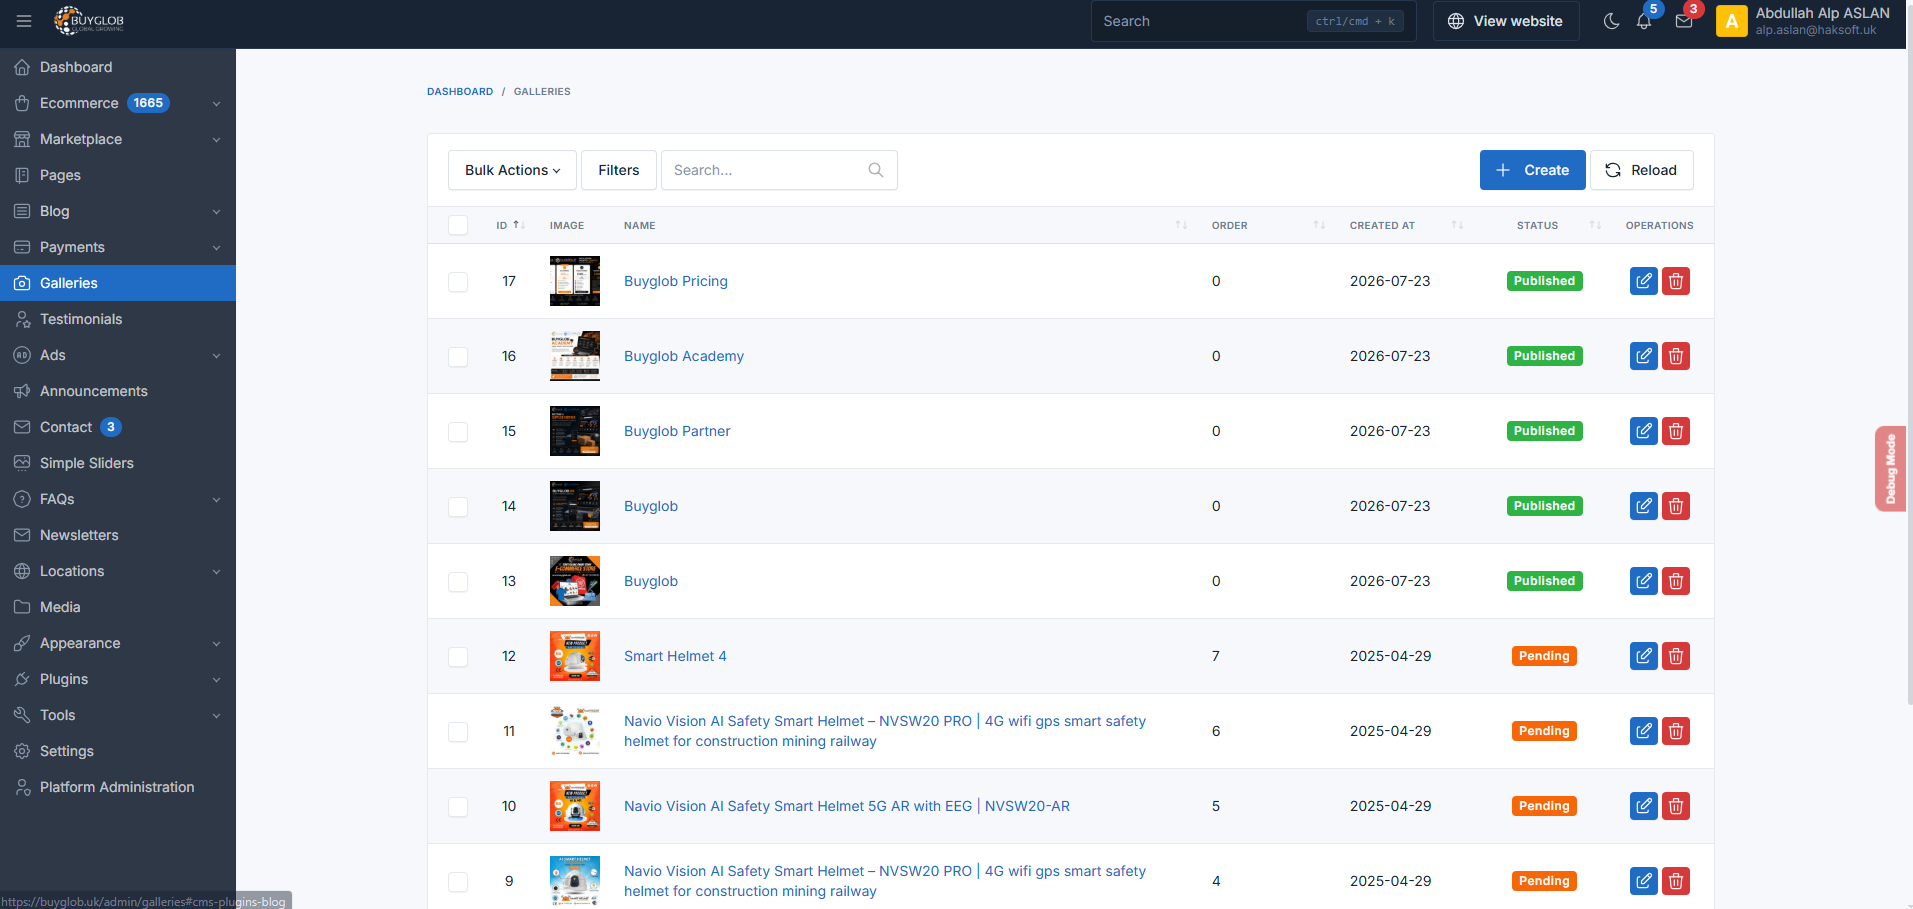Check the Buyglob Academy row checkbox
The image size is (1913, 909).
pyautogui.click(x=458, y=357)
